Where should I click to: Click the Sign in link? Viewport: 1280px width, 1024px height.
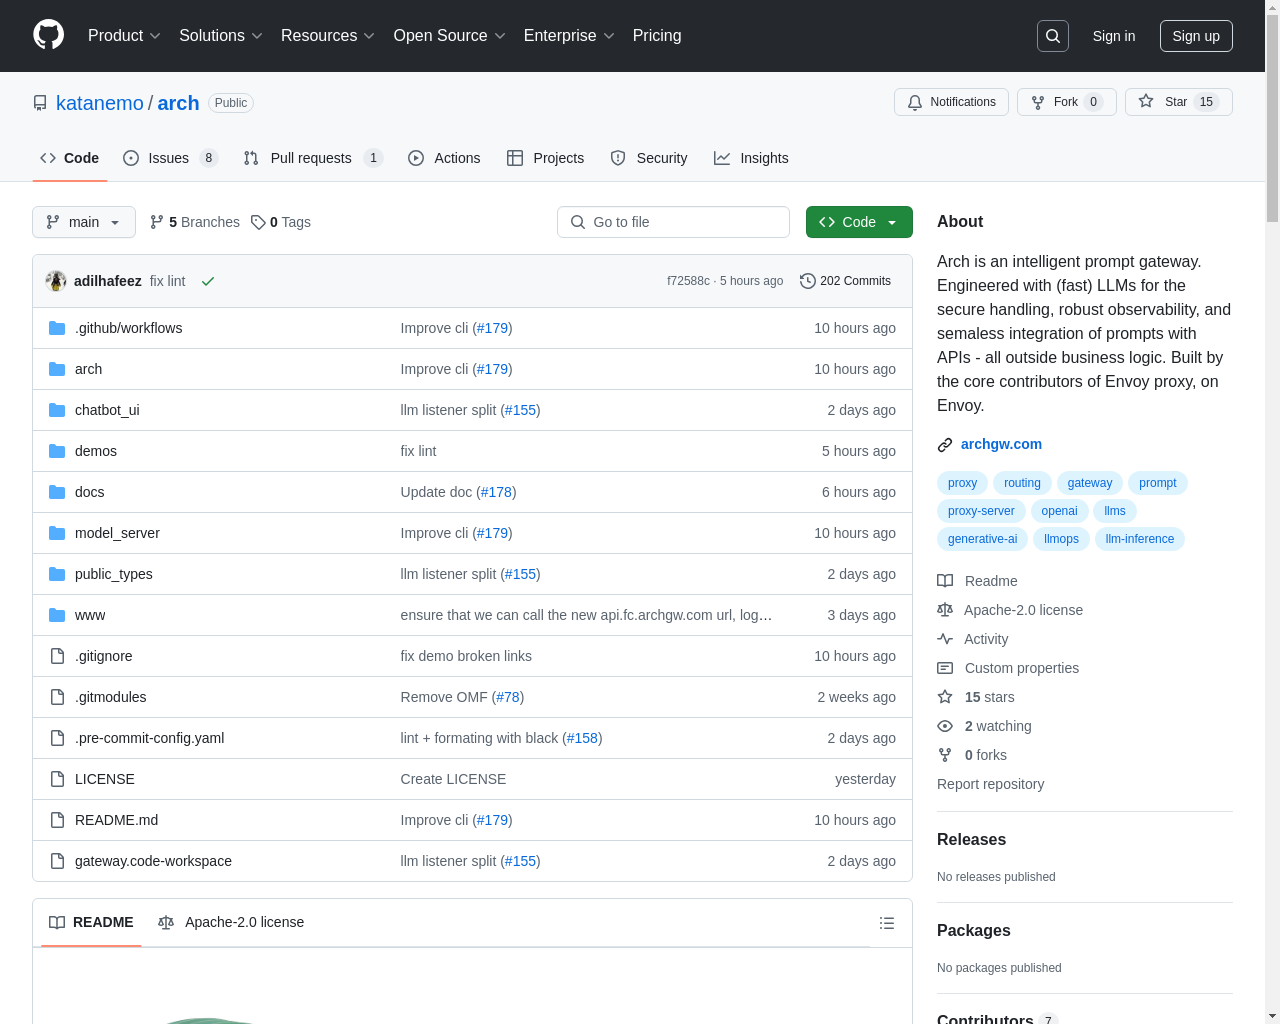coord(1114,36)
